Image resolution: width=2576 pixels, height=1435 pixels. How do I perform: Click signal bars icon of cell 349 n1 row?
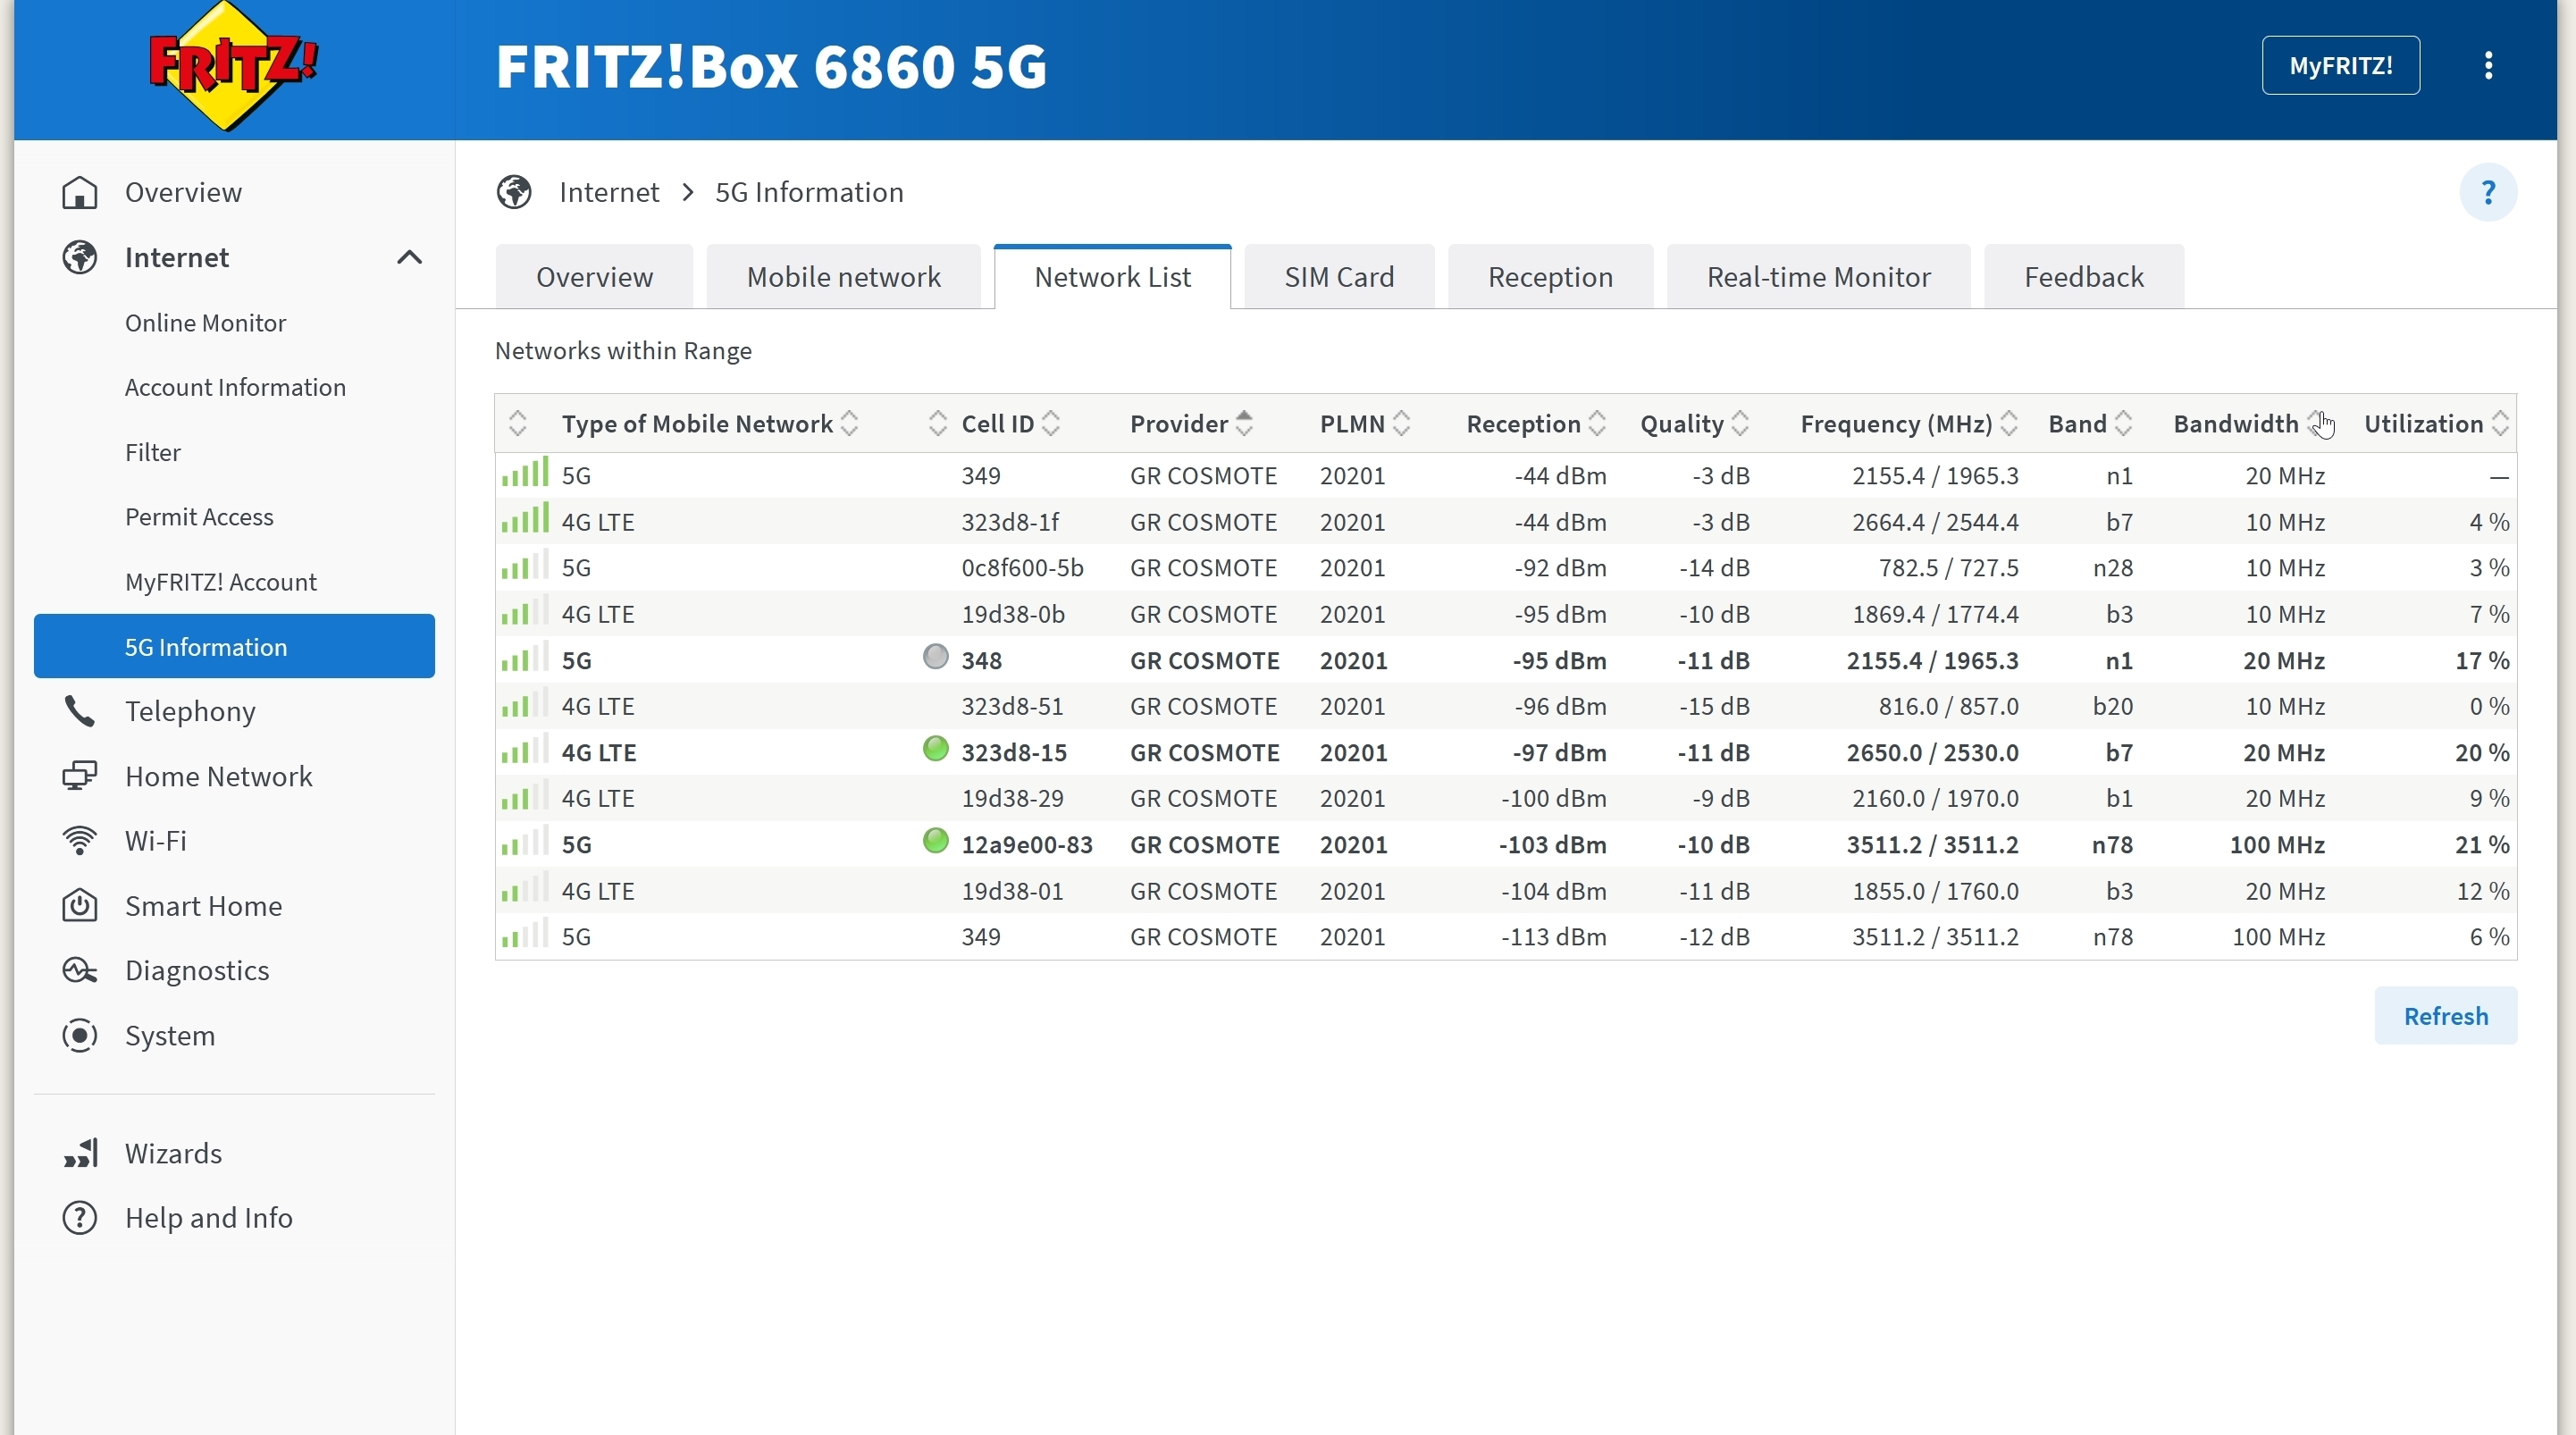click(x=525, y=473)
